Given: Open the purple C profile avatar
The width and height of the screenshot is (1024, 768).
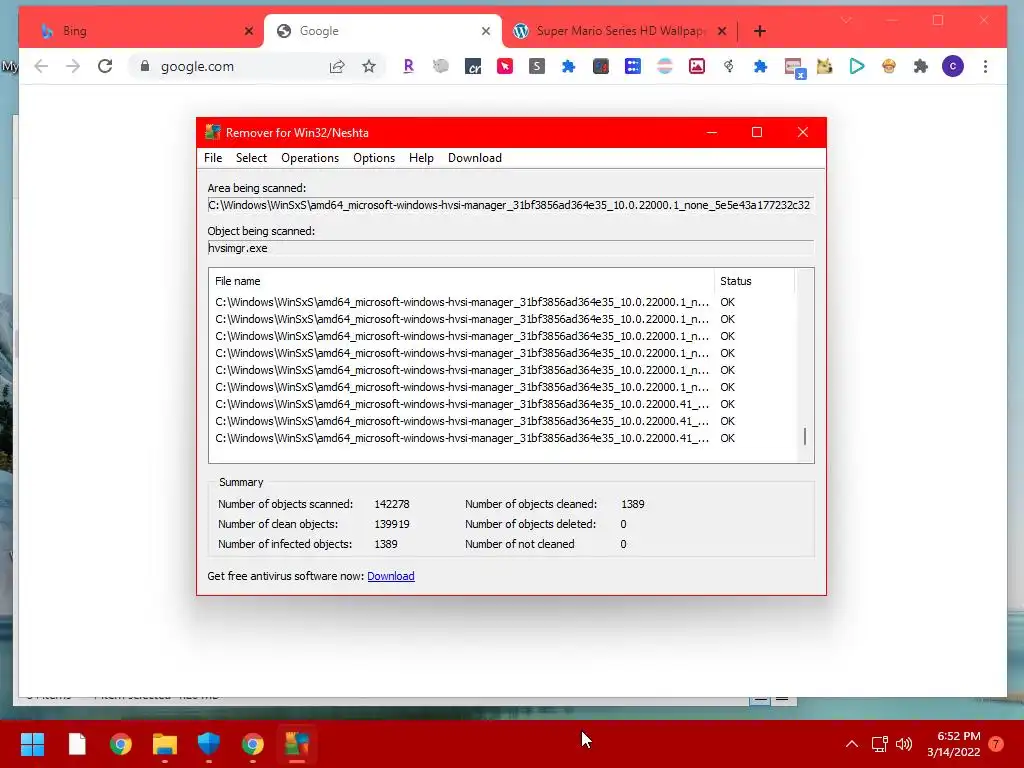Looking at the screenshot, I should 953,66.
